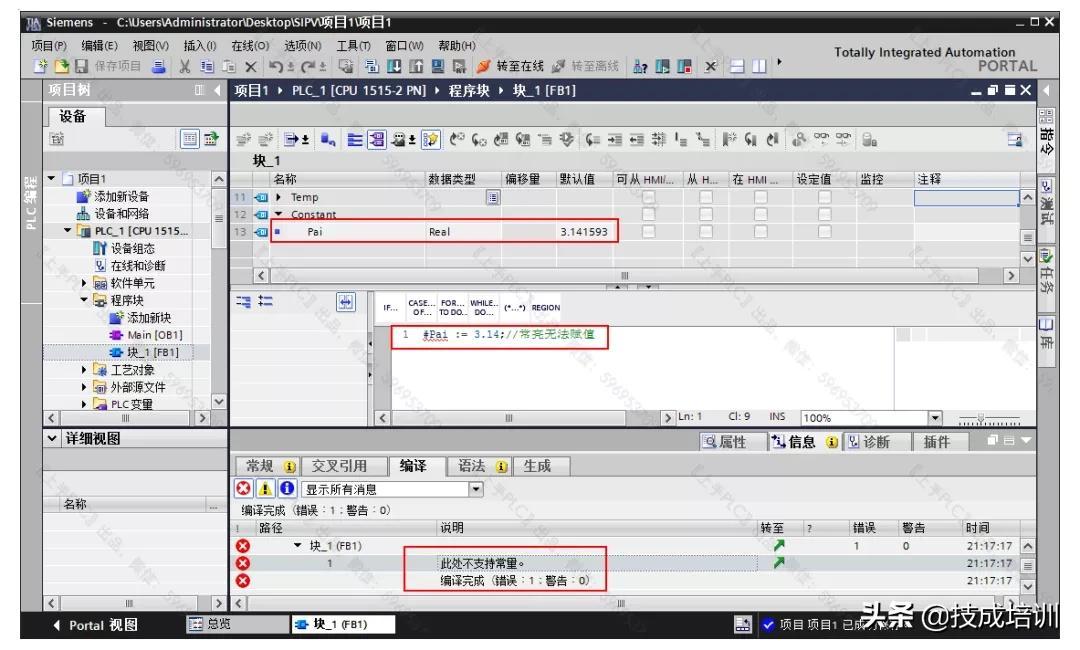The image size is (1080, 650).
Task: Click the Redo arrow icon
Action: [308, 66]
